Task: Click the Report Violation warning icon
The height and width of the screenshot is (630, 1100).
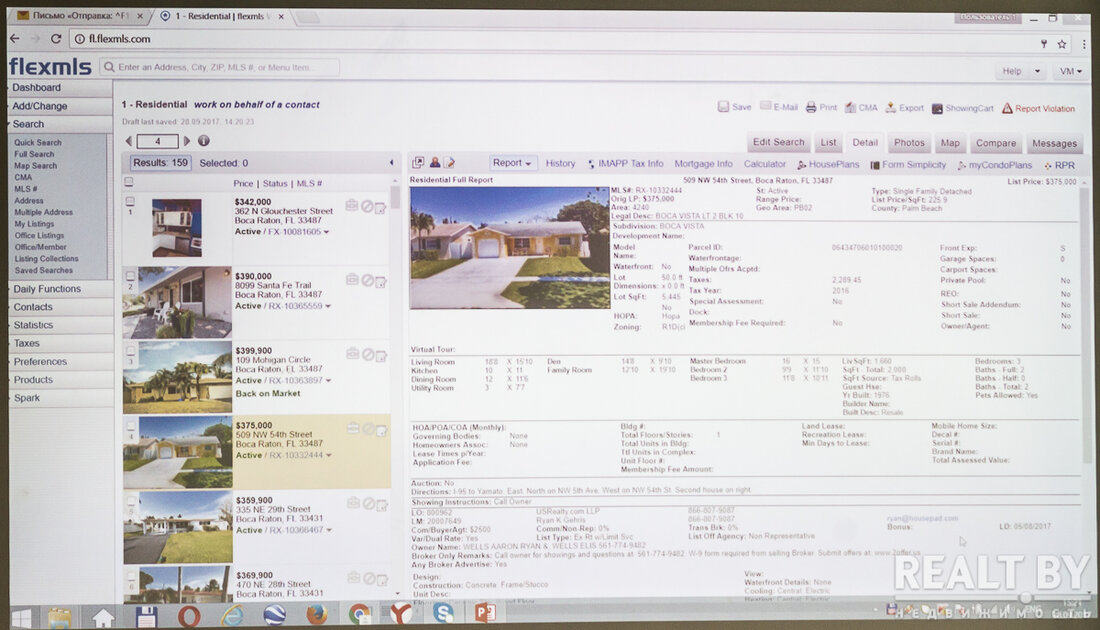Action: coord(1006,108)
